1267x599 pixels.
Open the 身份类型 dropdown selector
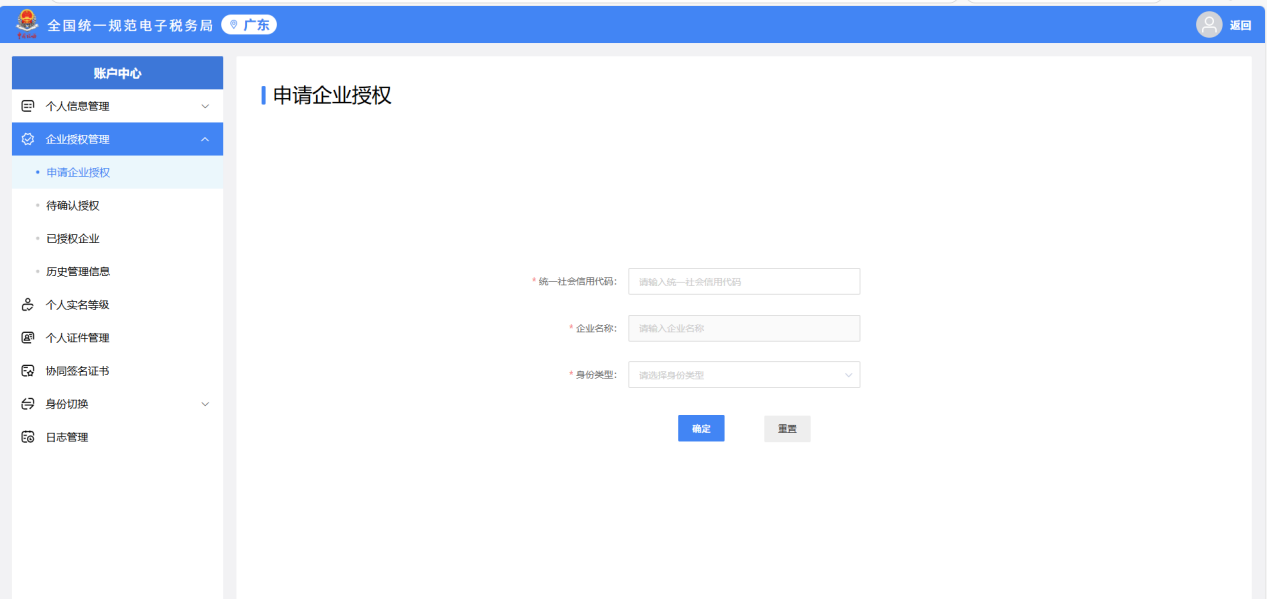coord(743,375)
